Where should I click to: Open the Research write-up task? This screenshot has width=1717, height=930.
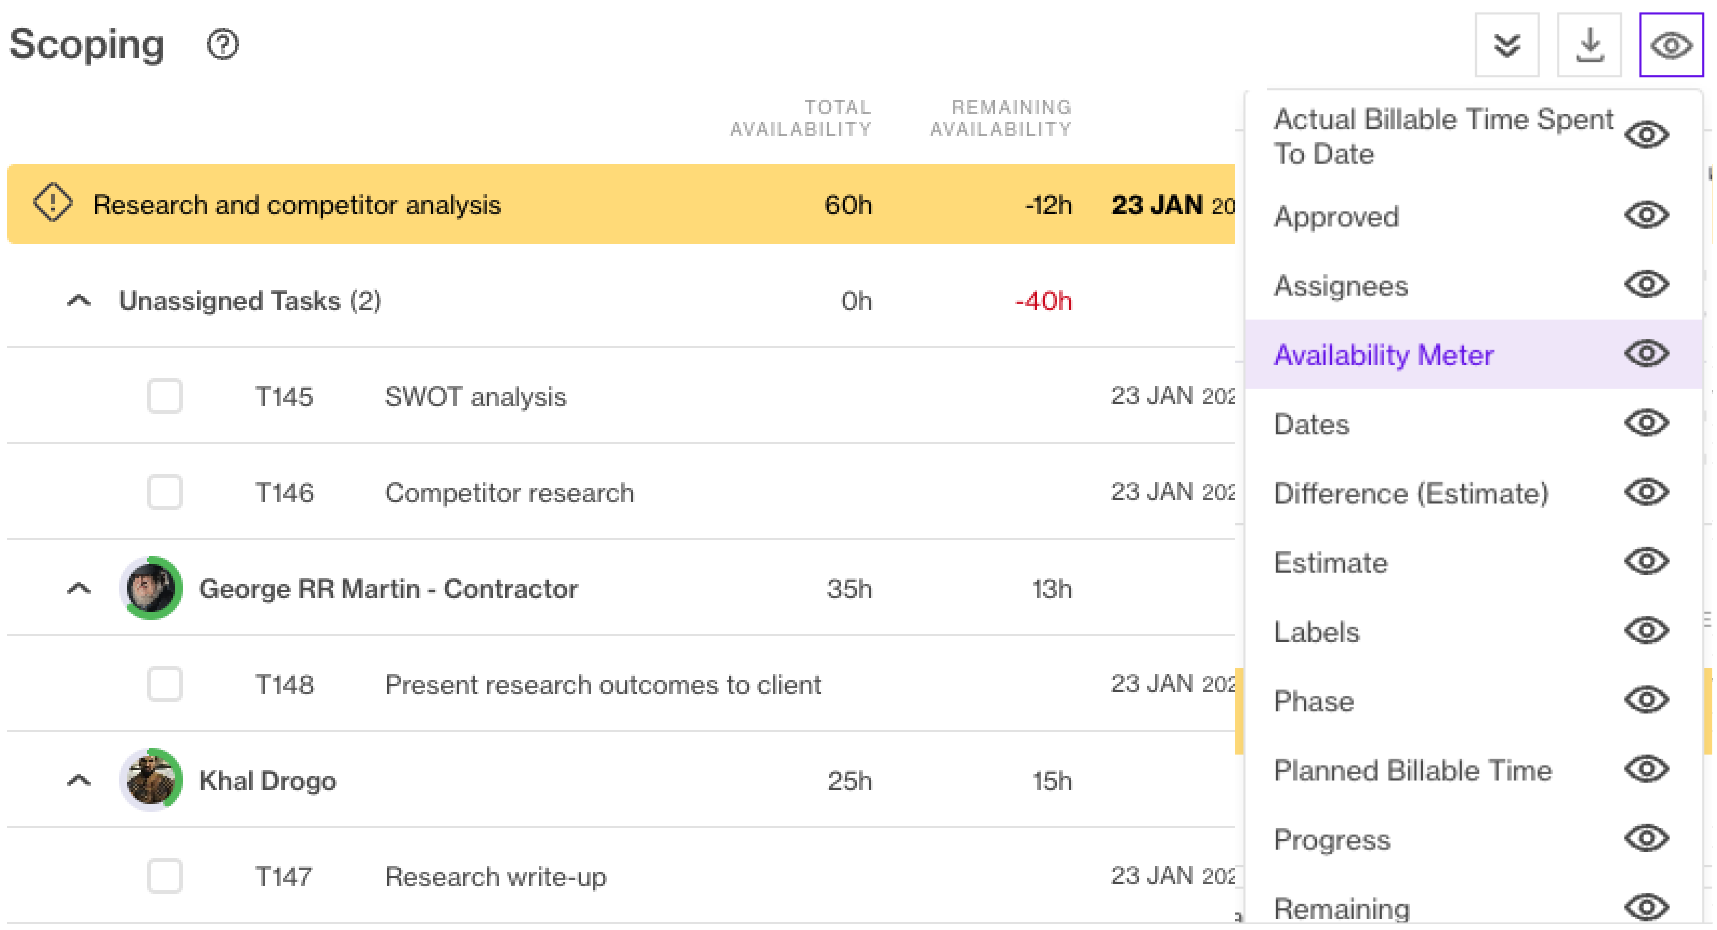point(495,877)
